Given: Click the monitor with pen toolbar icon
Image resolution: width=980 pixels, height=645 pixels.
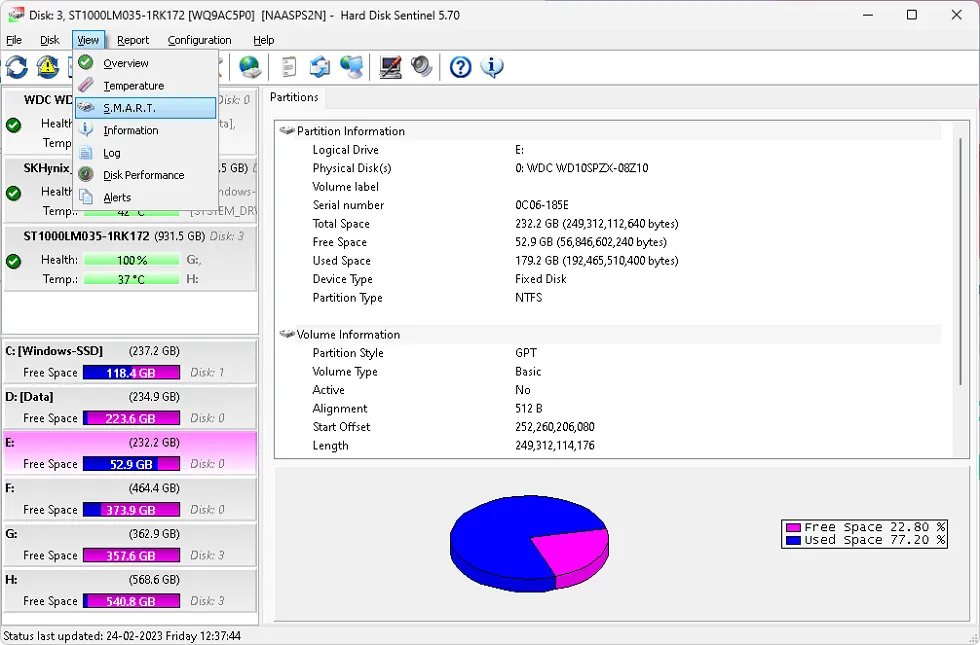Looking at the screenshot, I should point(390,67).
